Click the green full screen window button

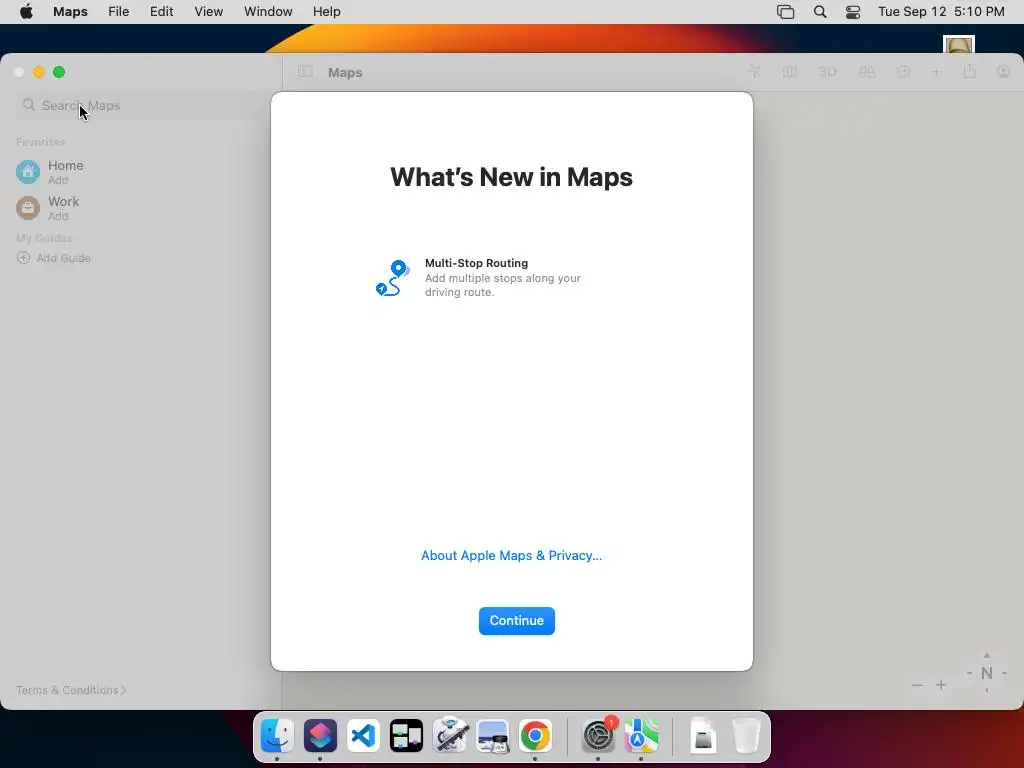click(x=59, y=72)
